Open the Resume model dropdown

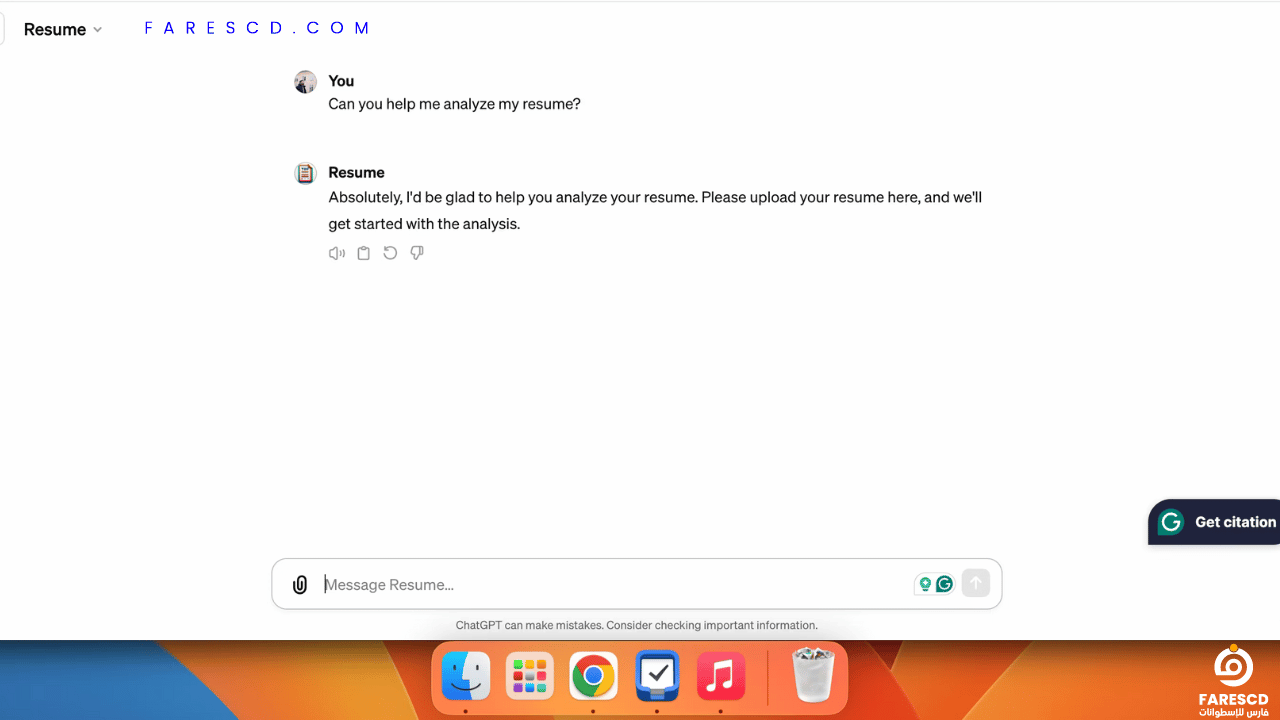click(x=62, y=29)
